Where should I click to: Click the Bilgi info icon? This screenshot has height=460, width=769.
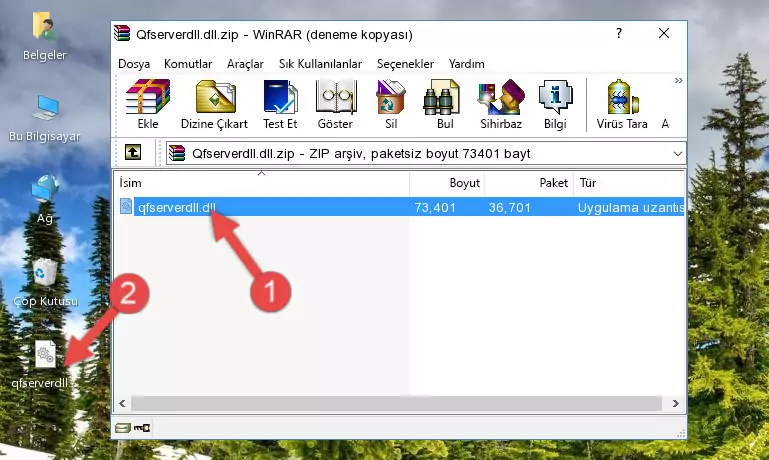pos(555,104)
